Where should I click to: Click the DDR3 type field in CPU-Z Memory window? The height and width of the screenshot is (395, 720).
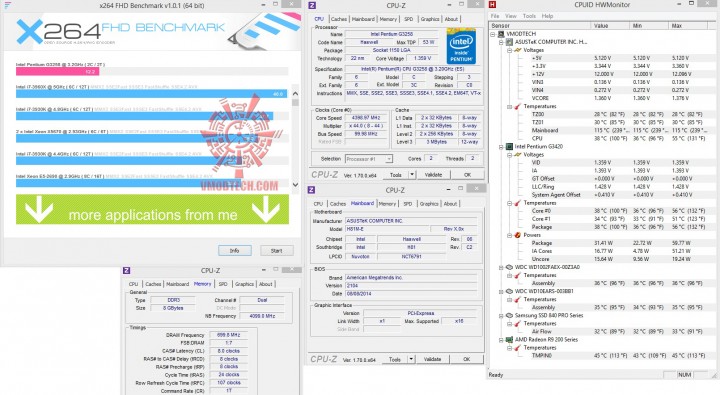tap(174, 300)
